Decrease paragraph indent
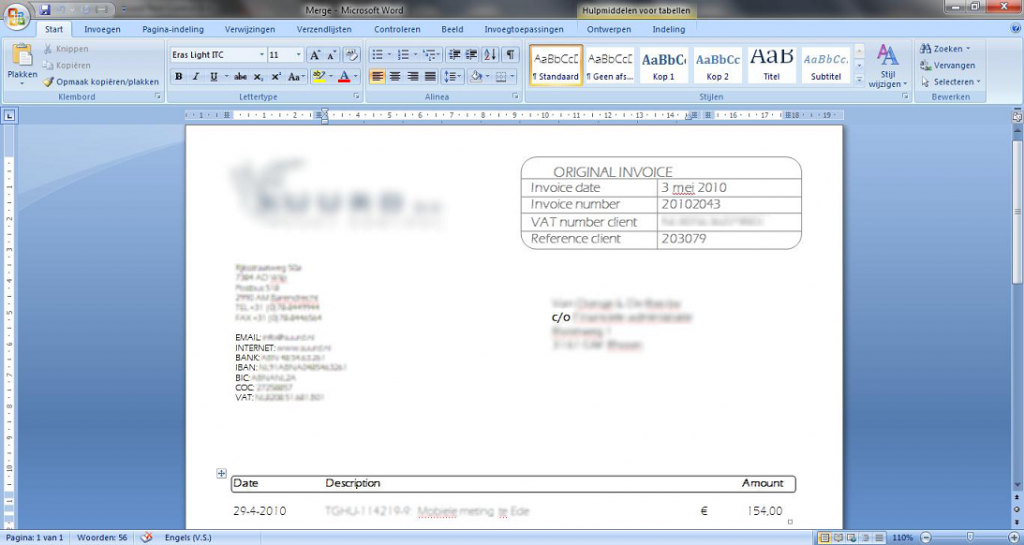1024x545 pixels. (x=455, y=55)
